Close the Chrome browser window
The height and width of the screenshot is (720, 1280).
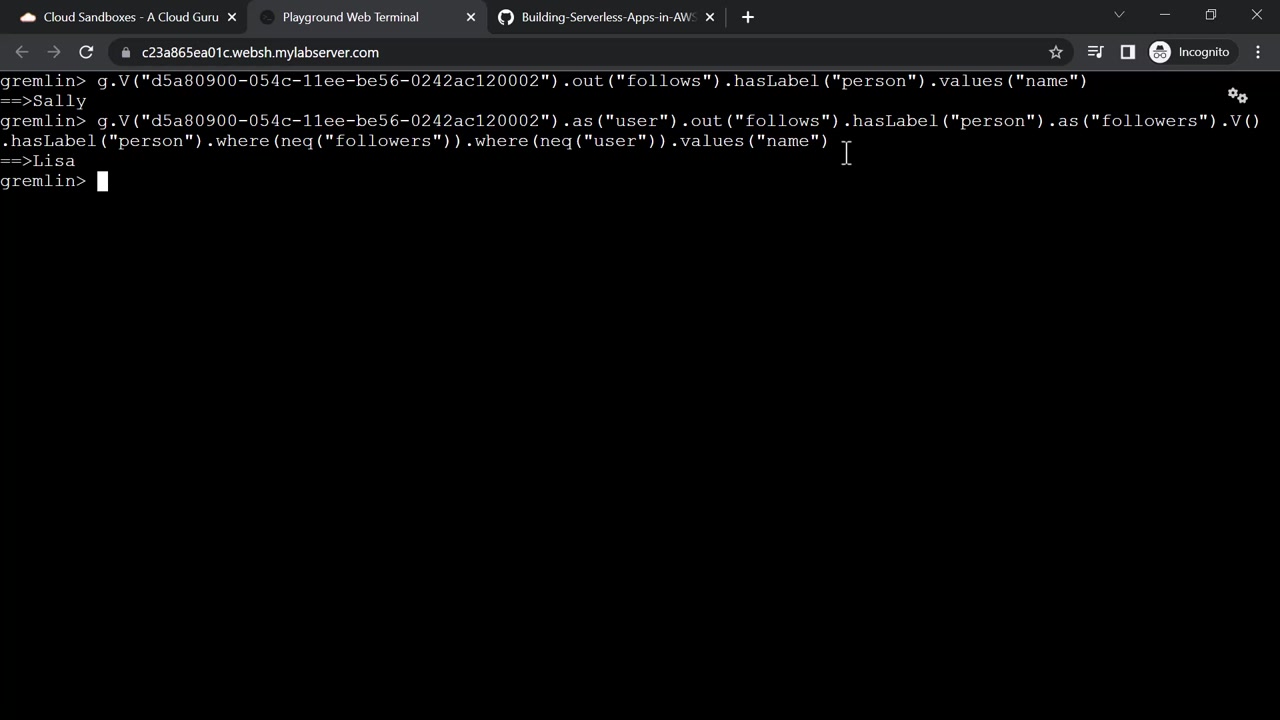click(x=1257, y=15)
